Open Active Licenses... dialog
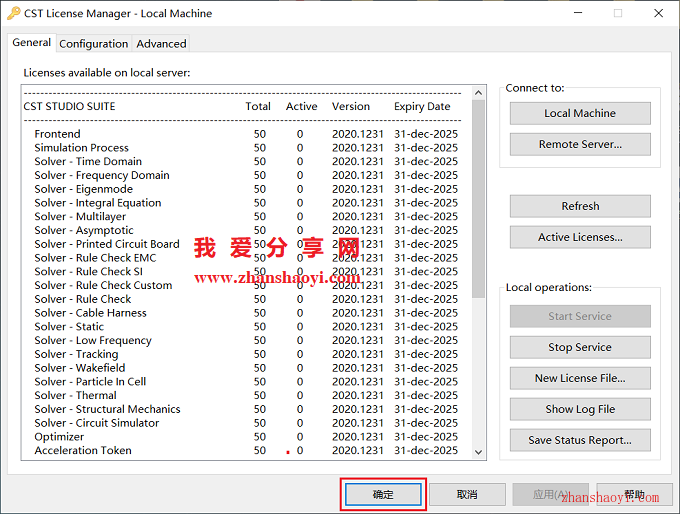This screenshot has width=680, height=514. coord(580,237)
